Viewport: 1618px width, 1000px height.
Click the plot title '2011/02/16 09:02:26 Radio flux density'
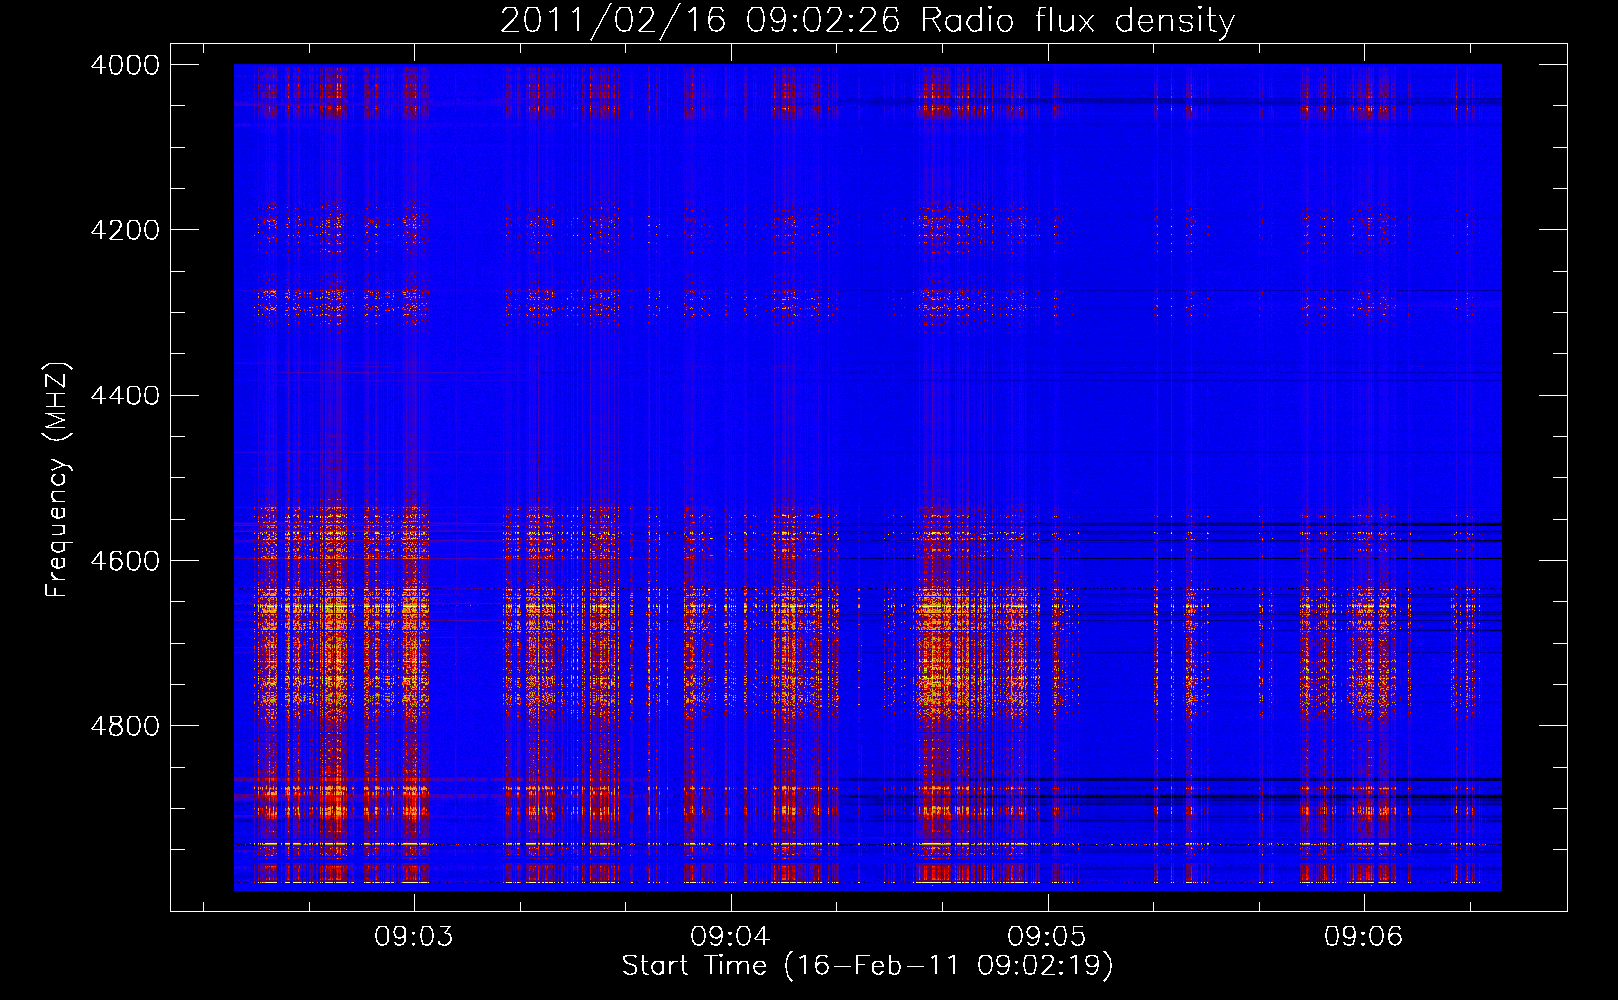coord(867,21)
